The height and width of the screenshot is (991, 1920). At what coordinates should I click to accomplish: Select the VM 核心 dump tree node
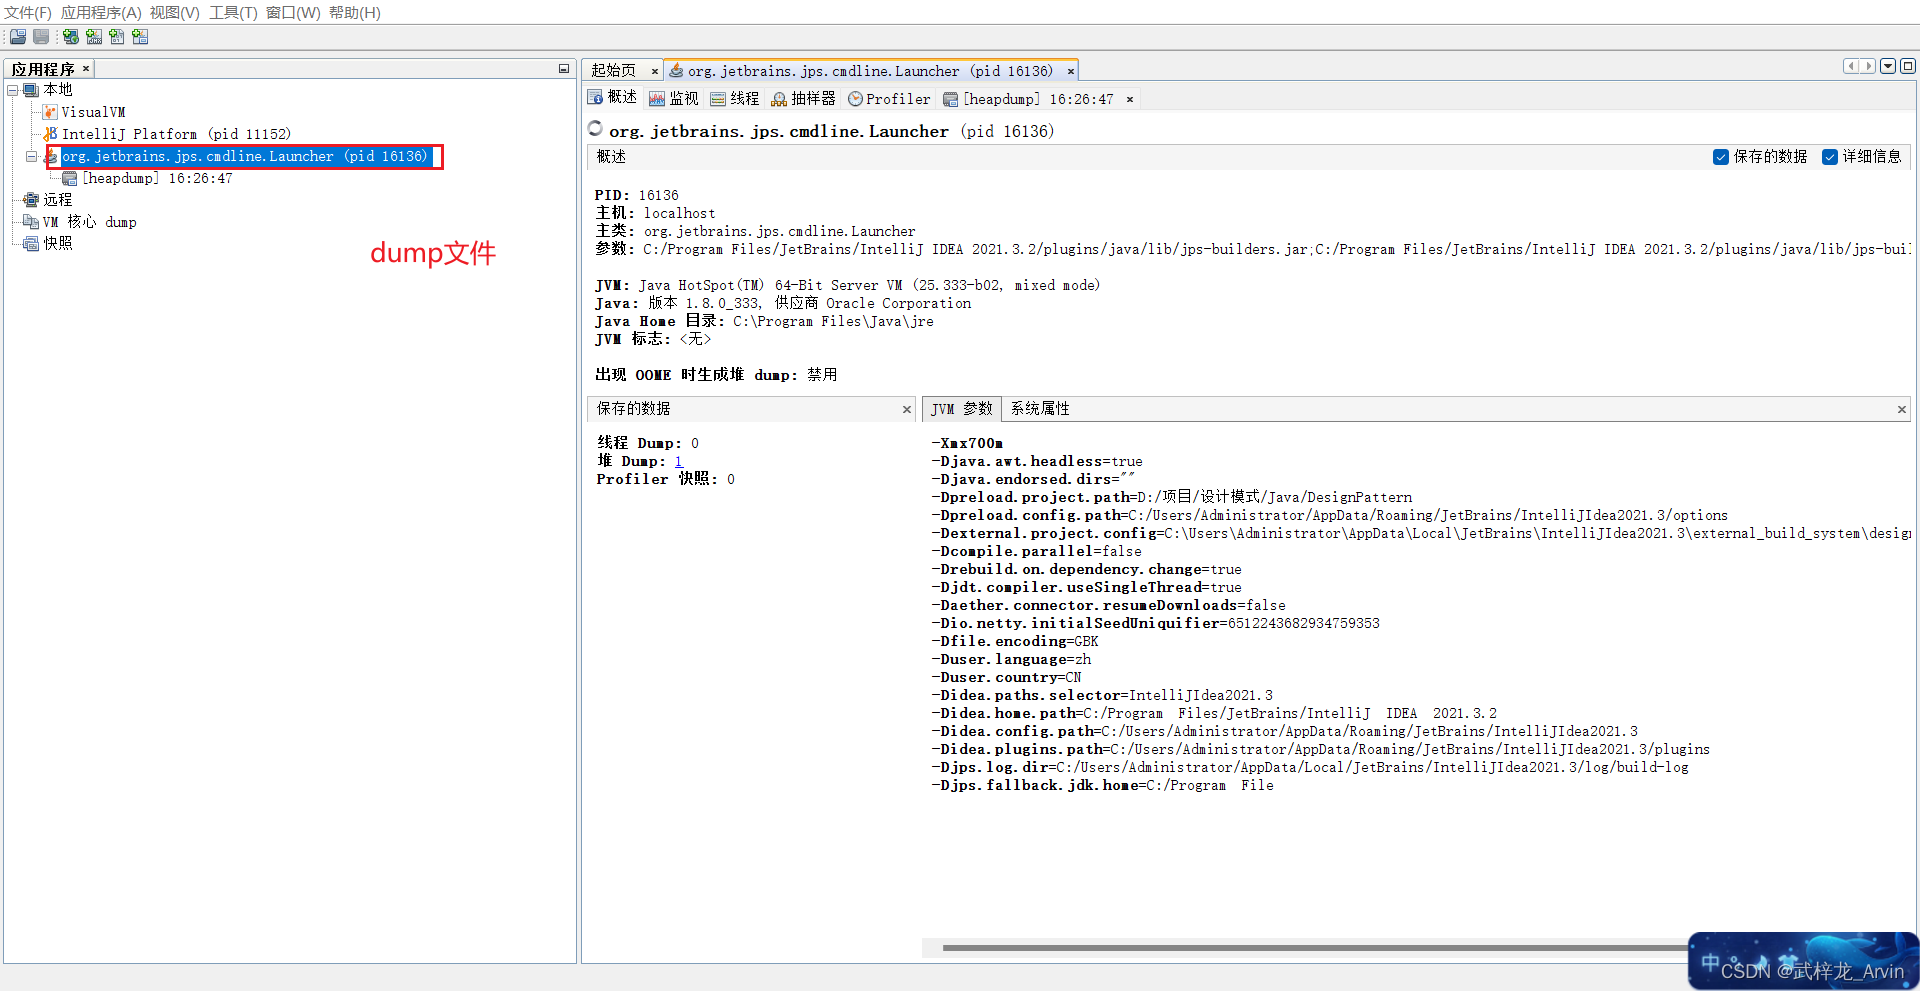click(x=90, y=222)
